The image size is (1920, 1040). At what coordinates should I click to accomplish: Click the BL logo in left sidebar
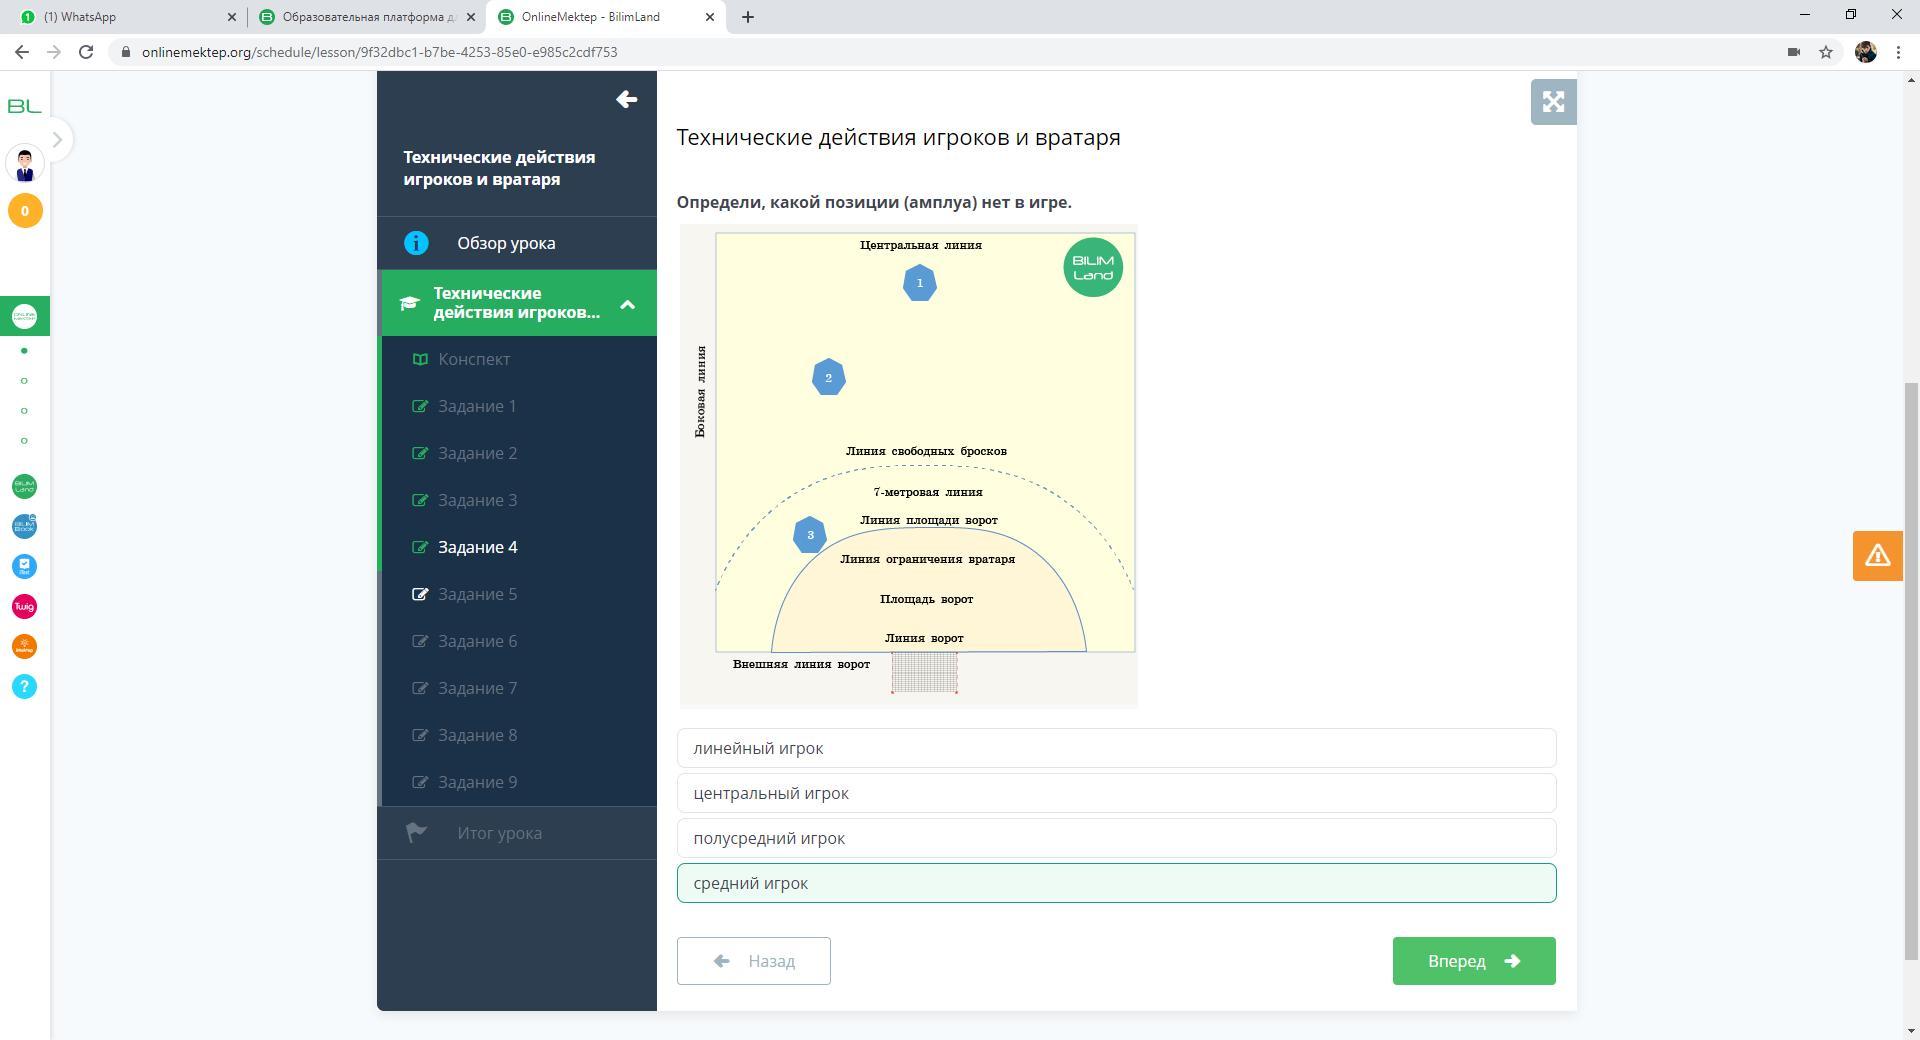(x=24, y=106)
